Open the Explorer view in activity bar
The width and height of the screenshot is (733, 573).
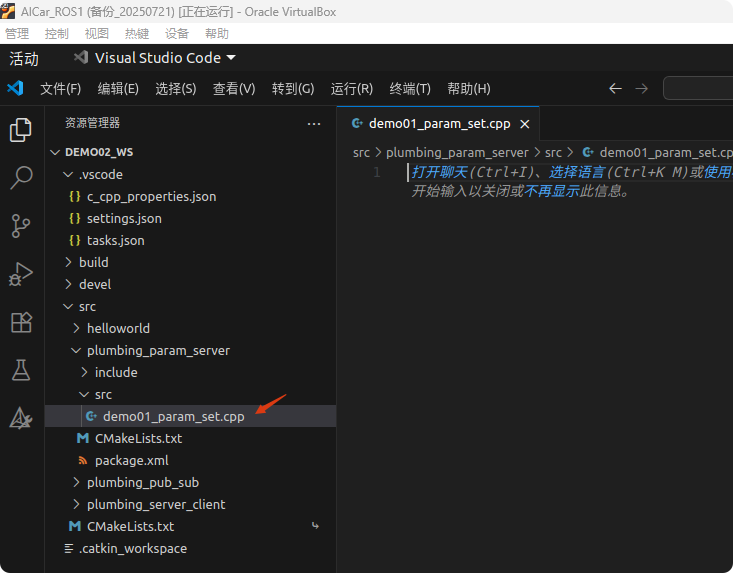[21, 129]
